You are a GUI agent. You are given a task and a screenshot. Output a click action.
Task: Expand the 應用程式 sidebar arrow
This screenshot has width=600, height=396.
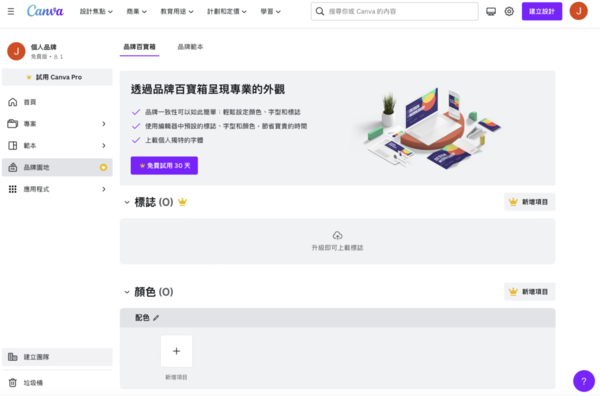click(x=104, y=189)
